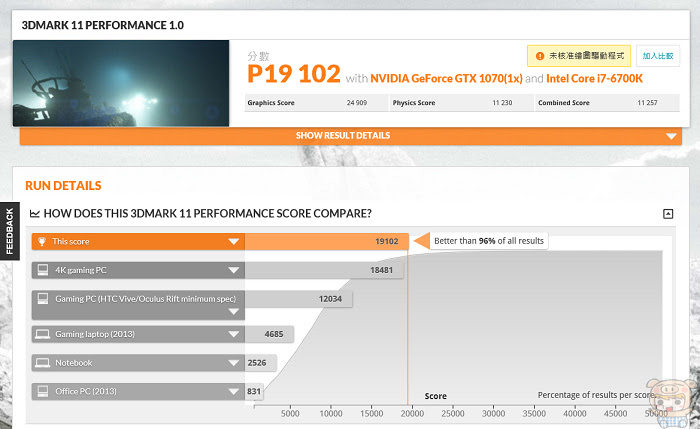Screen dimensions: 700x429
Task: Click the desktop icon beside 4K gaming PC
Action: click(x=43, y=270)
